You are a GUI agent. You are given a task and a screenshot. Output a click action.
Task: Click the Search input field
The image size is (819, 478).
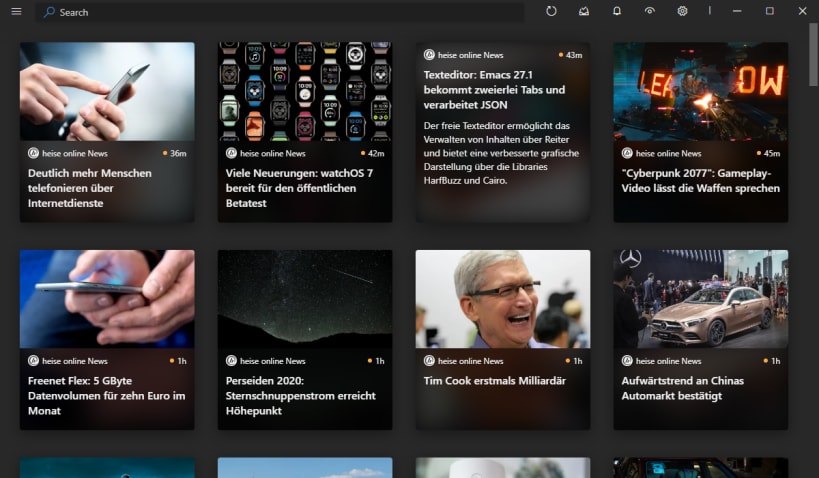click(x=279, y=12)
